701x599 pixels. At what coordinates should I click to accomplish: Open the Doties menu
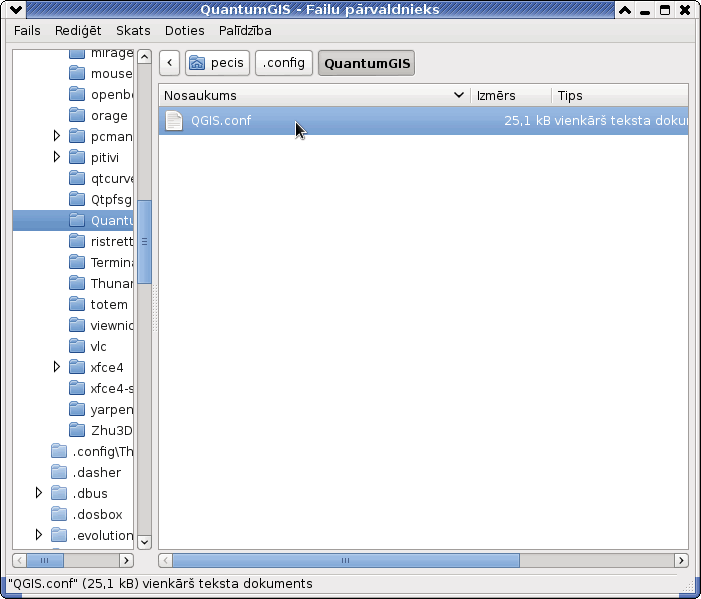pos(184,30)
